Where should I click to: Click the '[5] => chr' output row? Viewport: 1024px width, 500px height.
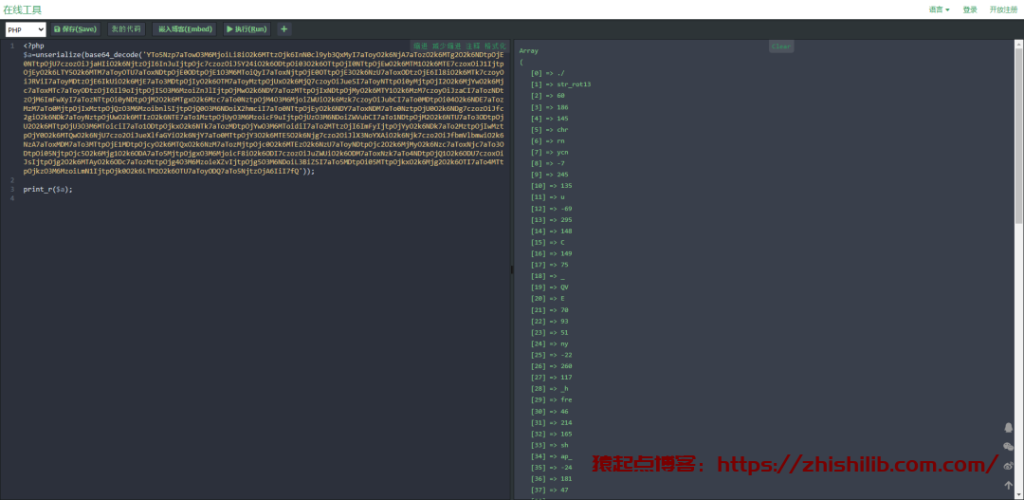click(x=549, y=129)
